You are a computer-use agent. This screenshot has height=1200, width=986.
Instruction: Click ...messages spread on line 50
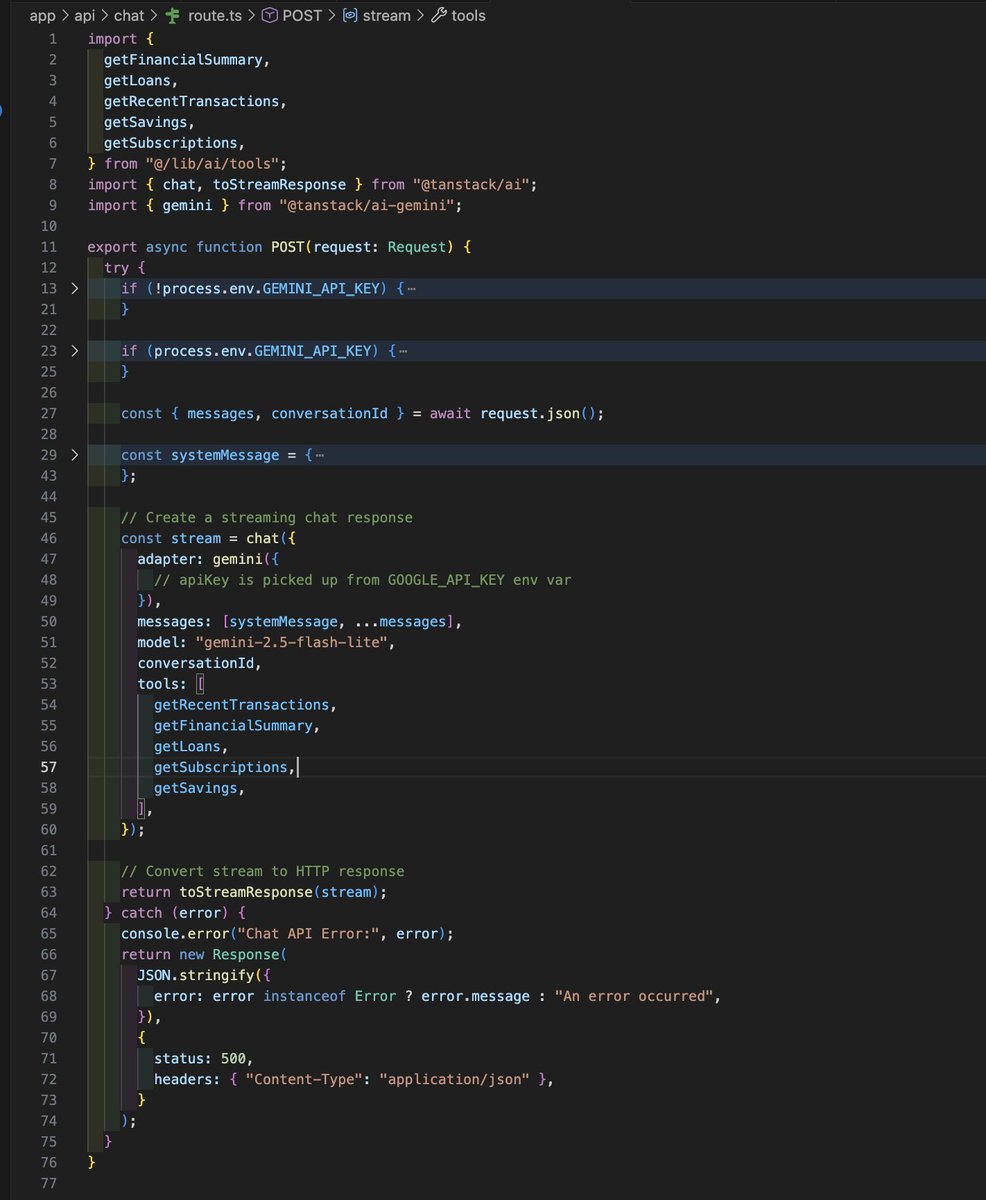click(399, 622)
